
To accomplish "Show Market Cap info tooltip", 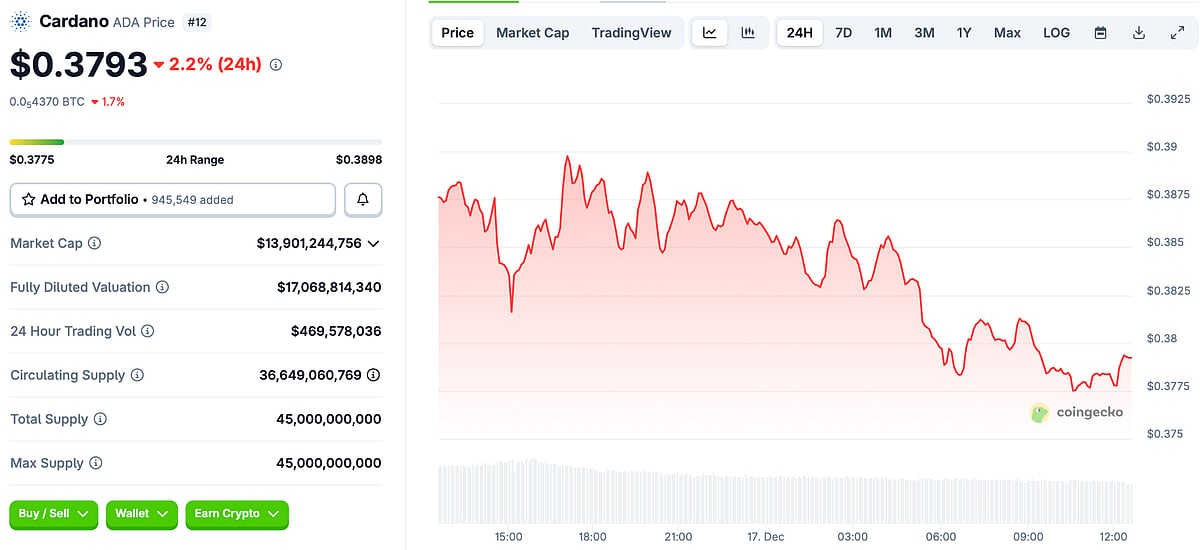I will pyautogui.click(x=95, y=243).
